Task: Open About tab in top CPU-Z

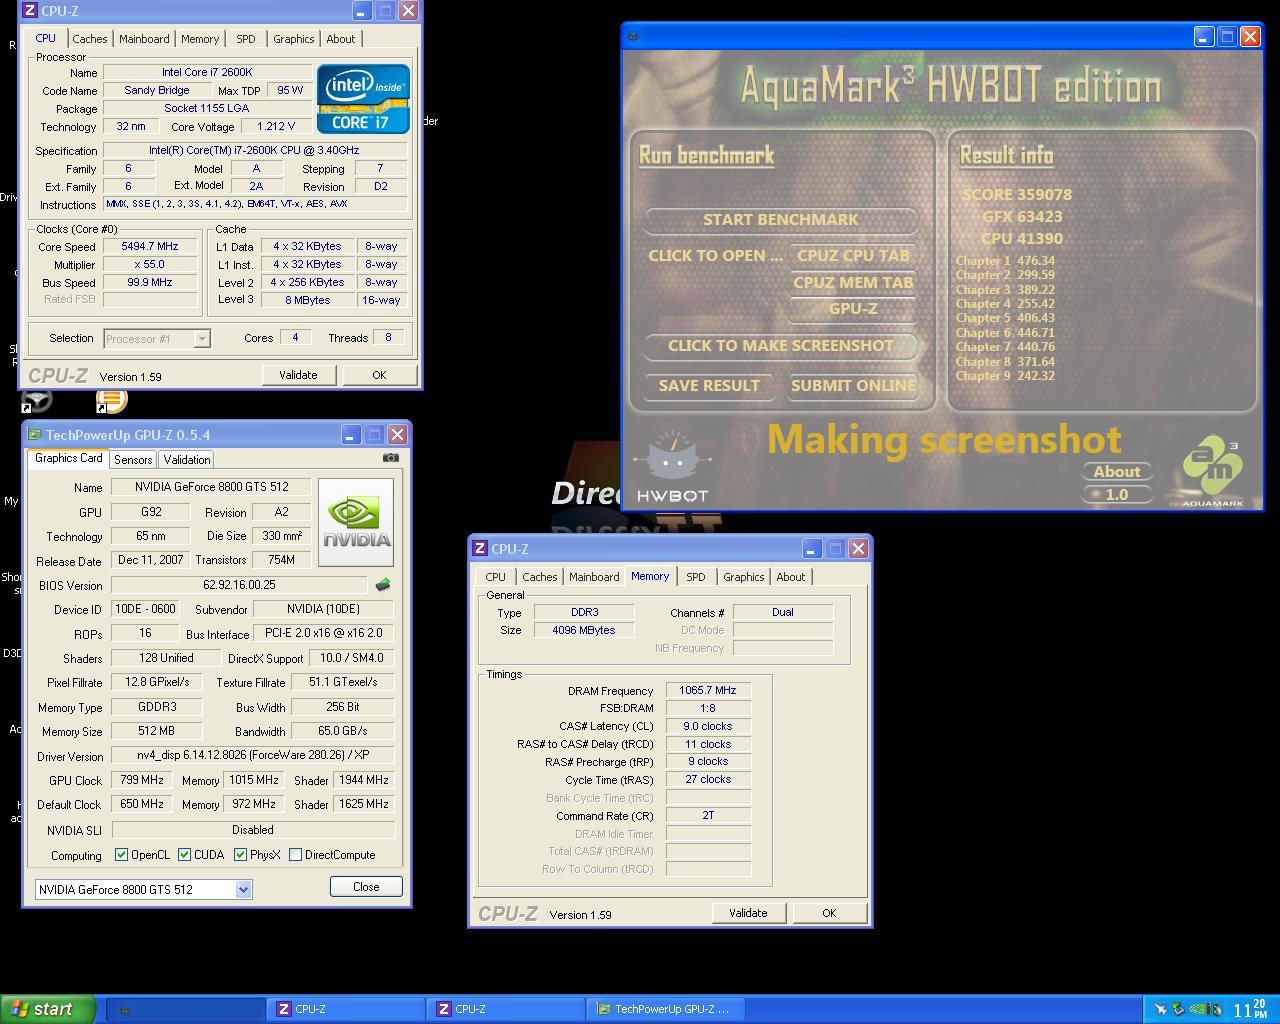Action: click(341, 39)
